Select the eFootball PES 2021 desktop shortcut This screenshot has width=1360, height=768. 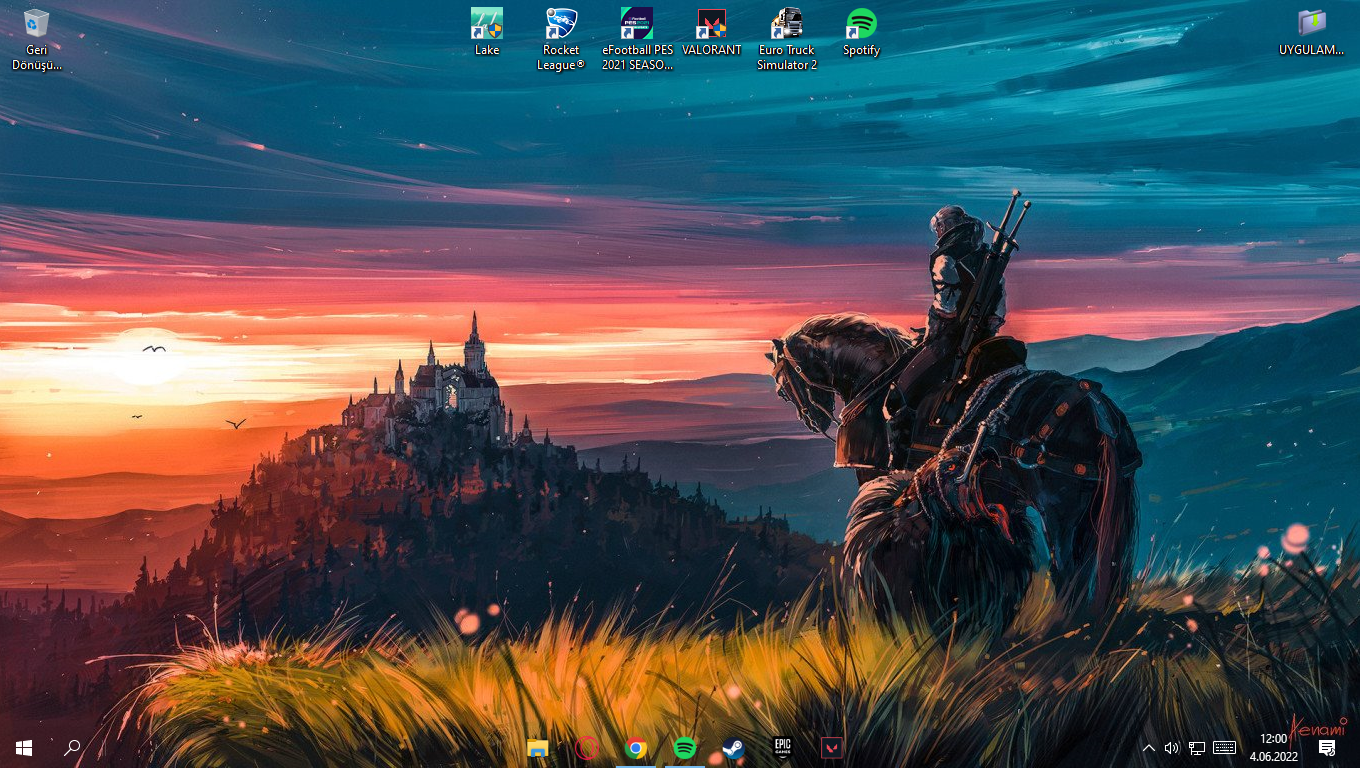tap(637, 40)
